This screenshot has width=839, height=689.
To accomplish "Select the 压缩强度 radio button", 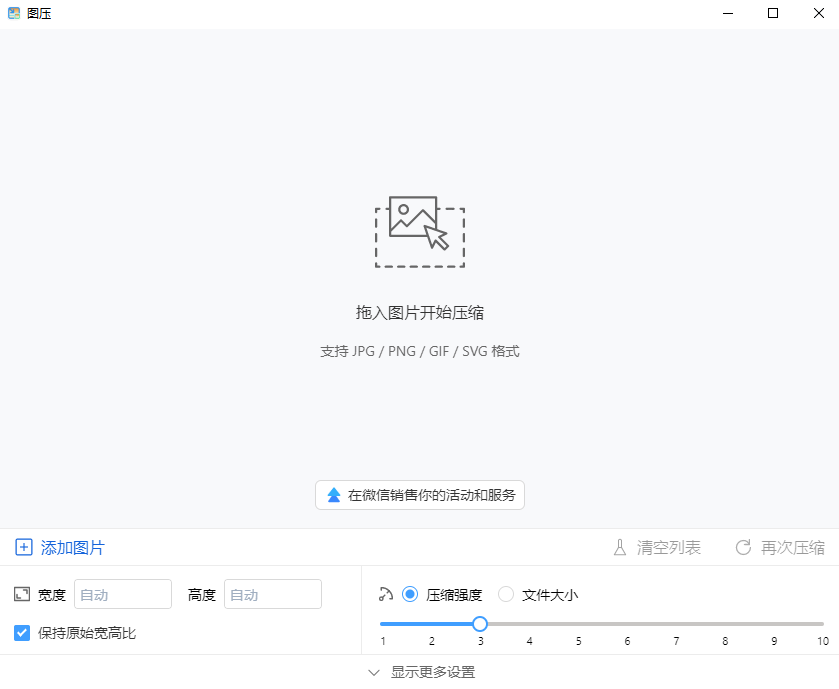I will 409,593.
